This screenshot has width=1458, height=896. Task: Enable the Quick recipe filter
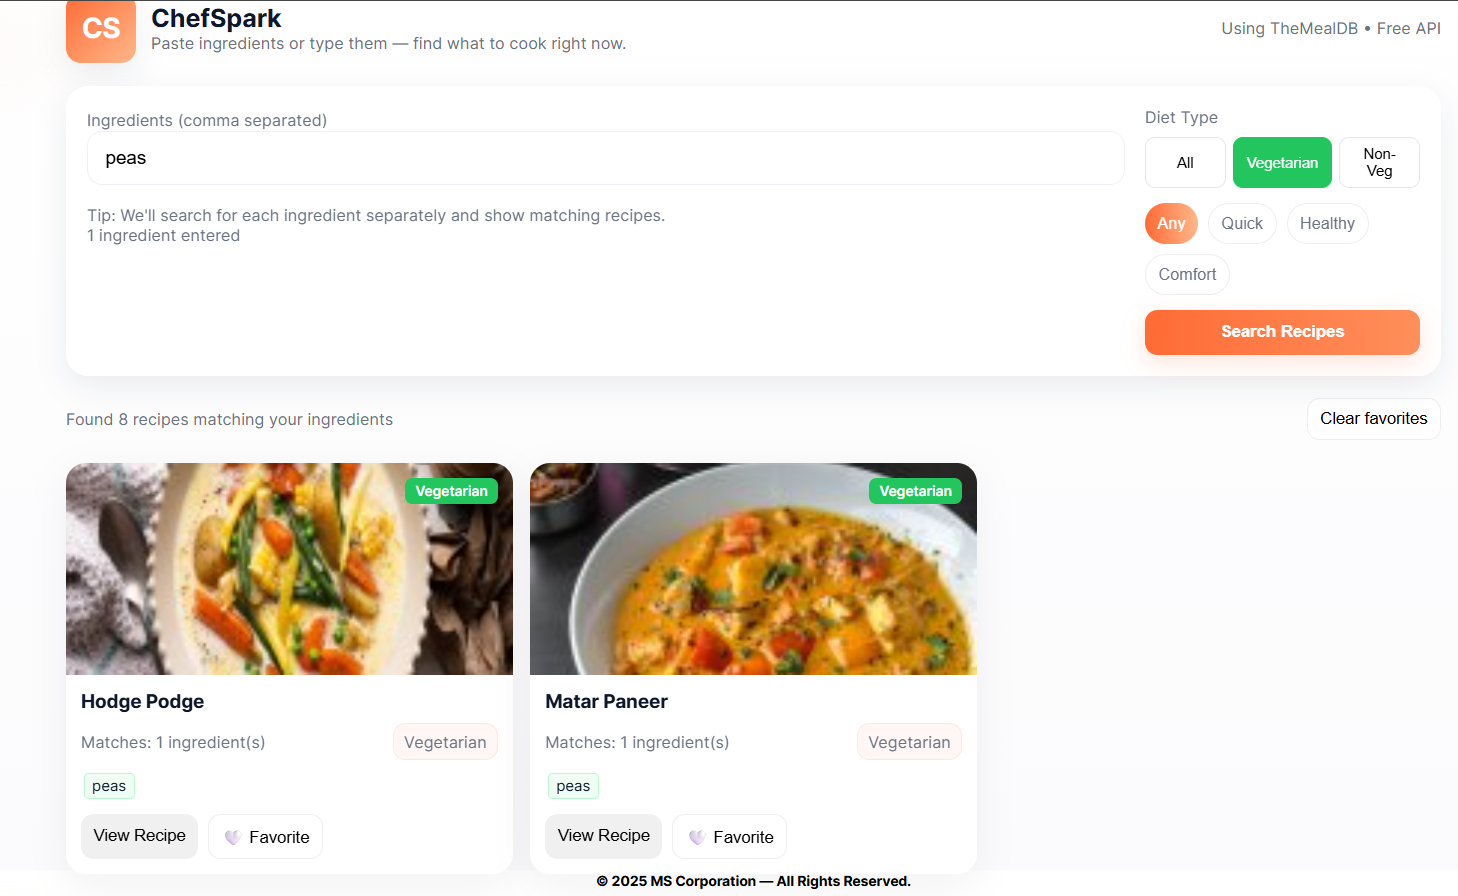click(1242, 223)
